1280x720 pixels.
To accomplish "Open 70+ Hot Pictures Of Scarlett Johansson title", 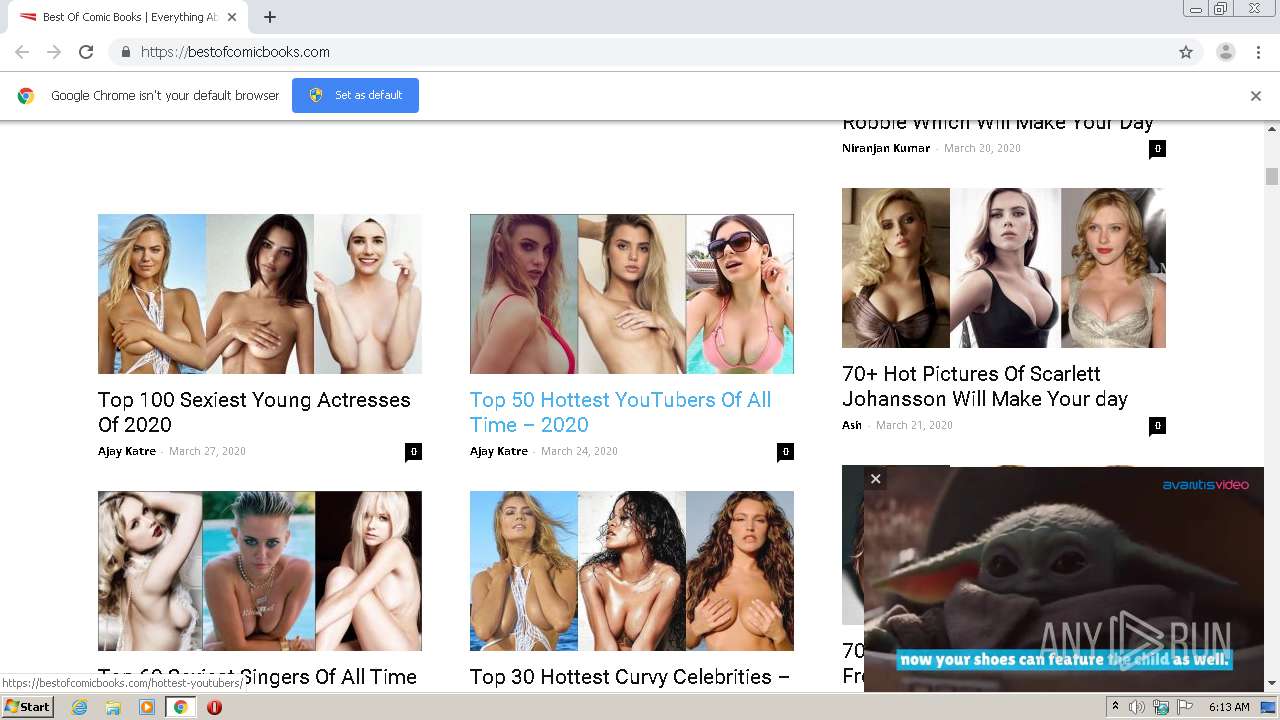I will point(985,386).
